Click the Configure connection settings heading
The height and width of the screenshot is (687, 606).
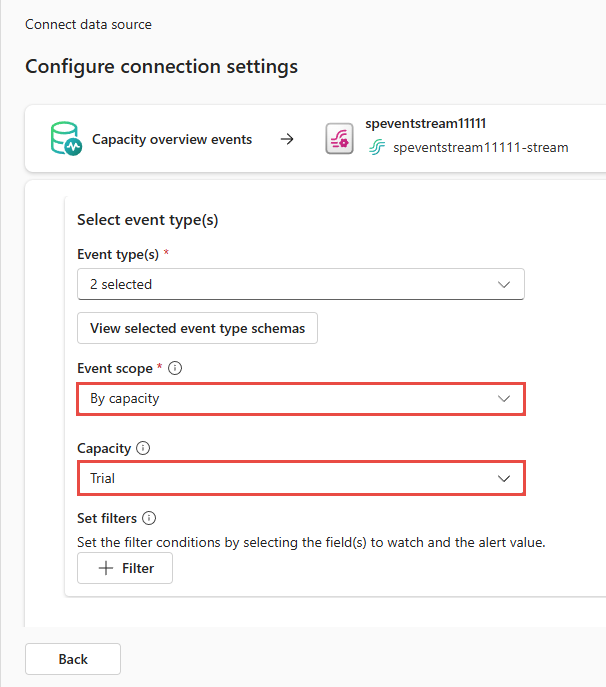click(x=161, y=67)
